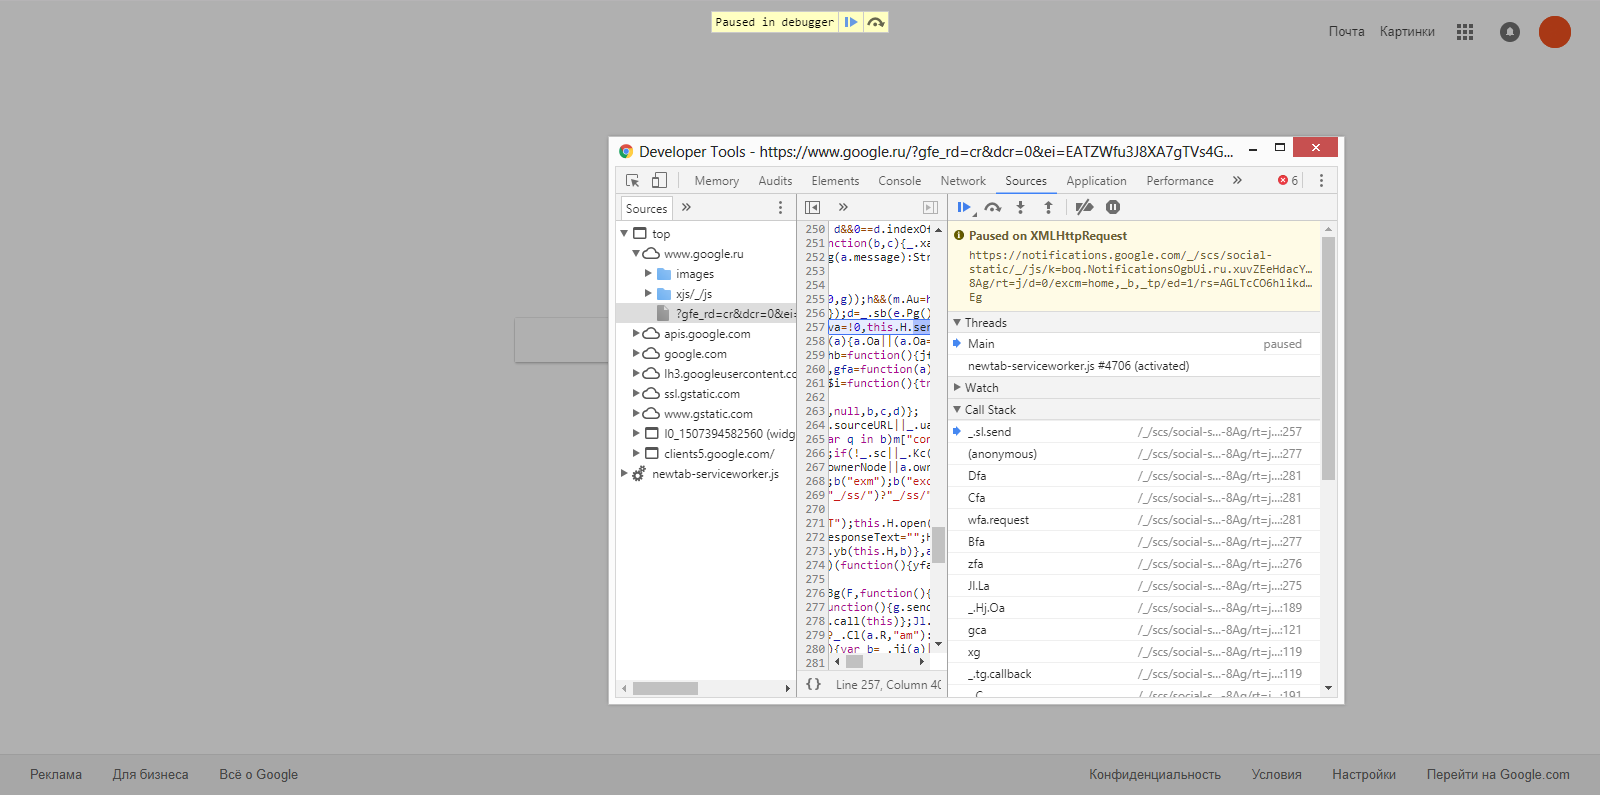Viewport: 1600px width, 795px height.
Task: Select gca call stack frame
Action: (1134, 630)
